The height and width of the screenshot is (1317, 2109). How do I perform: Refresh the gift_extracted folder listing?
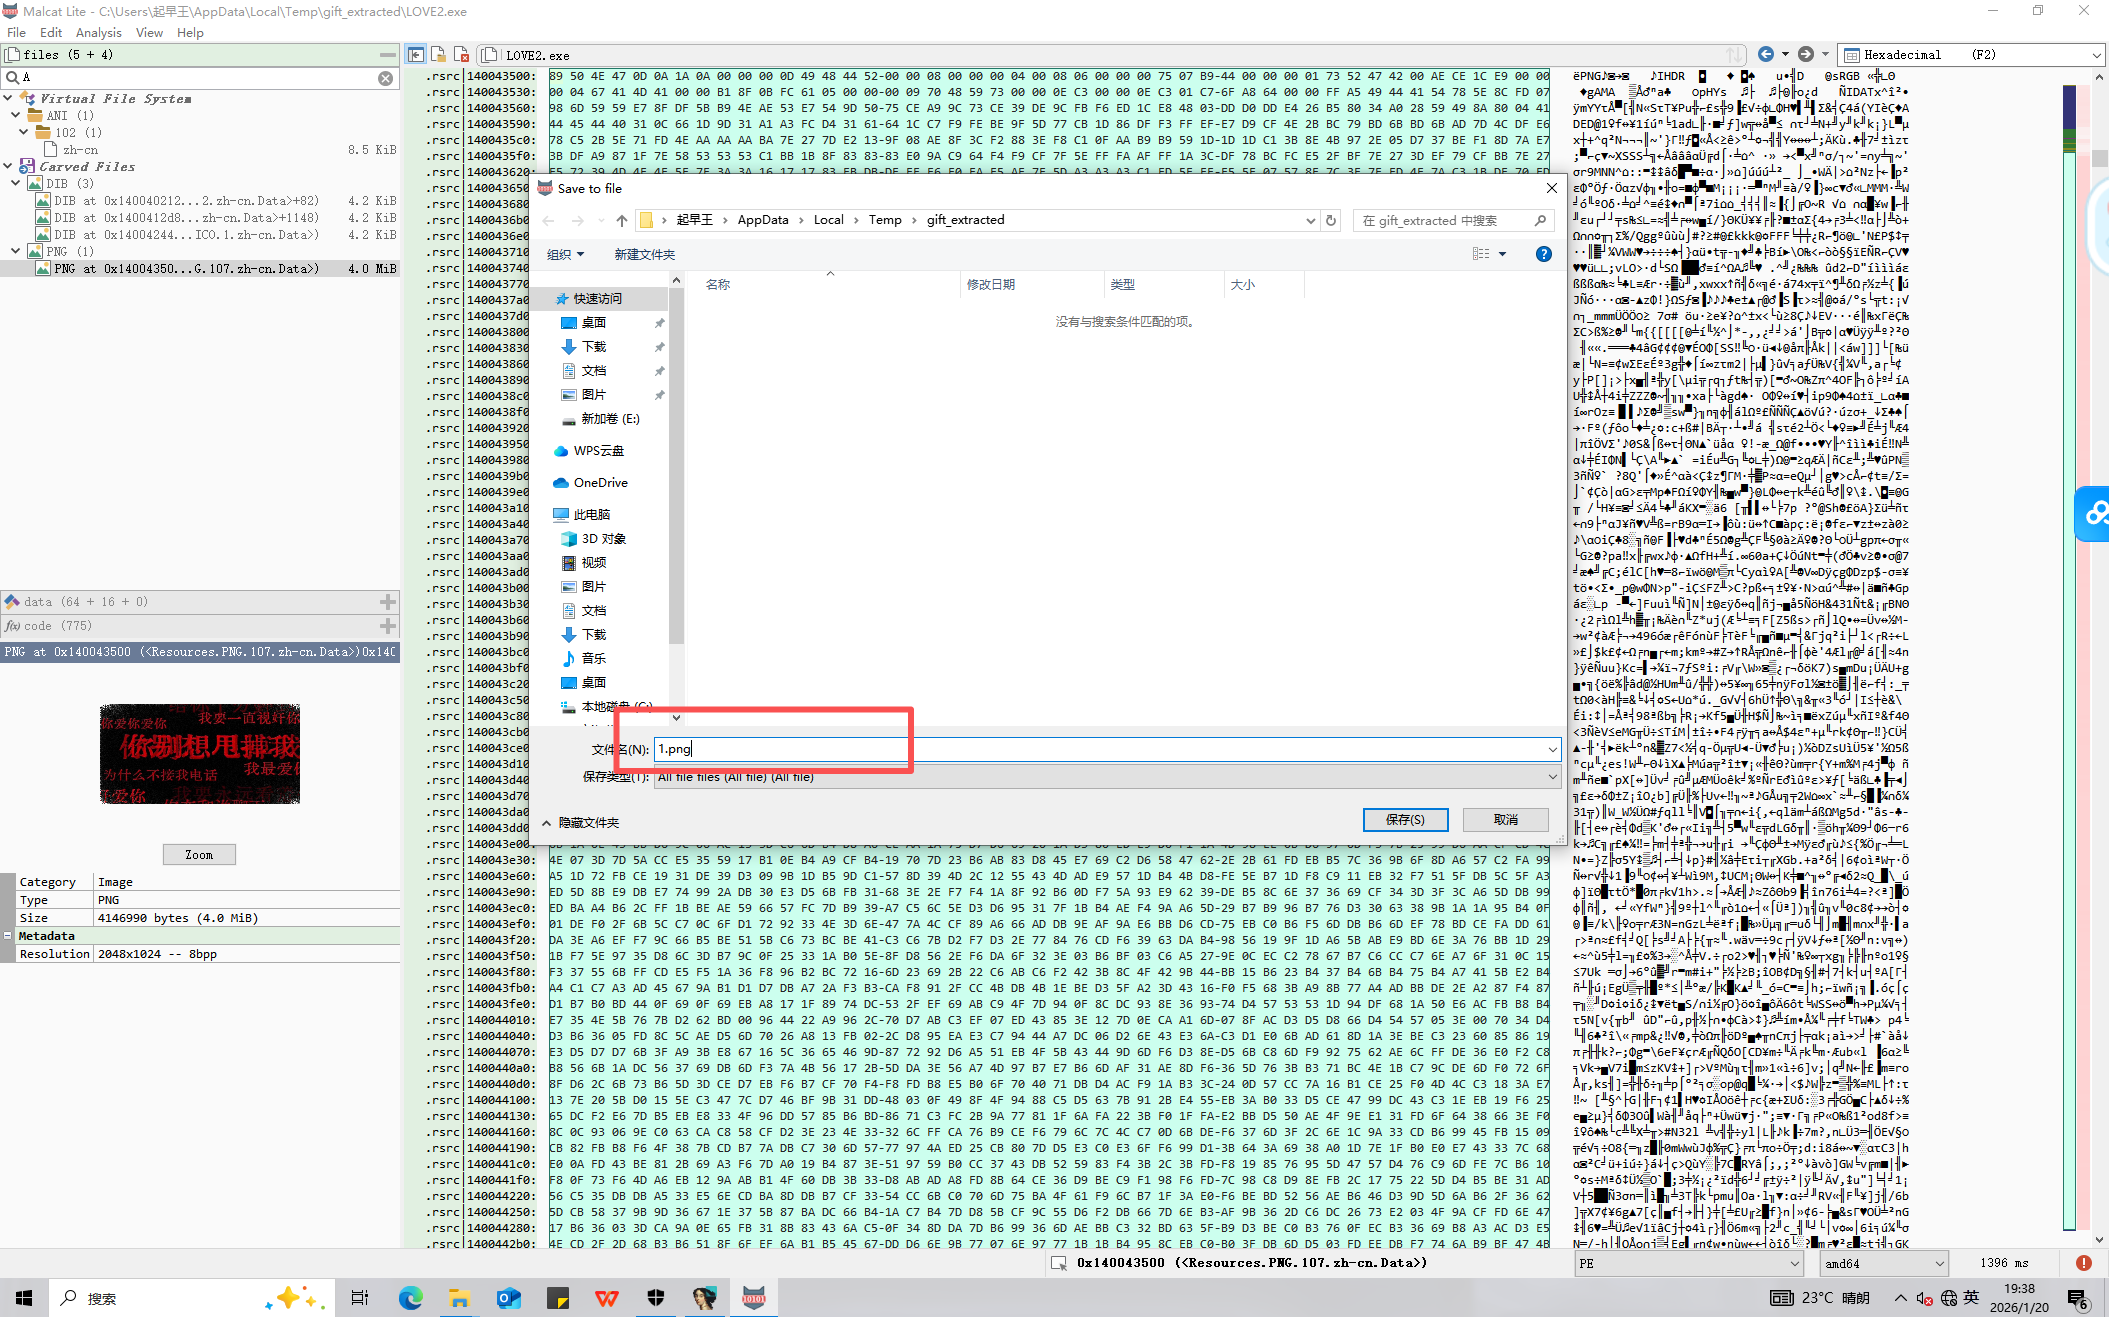point(1331,220)
